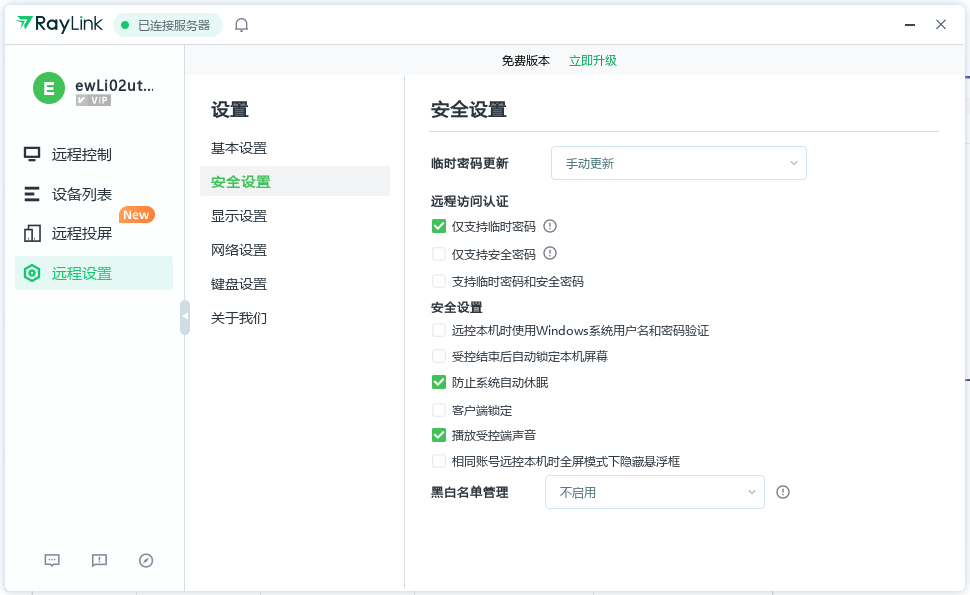Open the 临时密码更新 dropdown
970x595 pixels.
tap(678, 163)
